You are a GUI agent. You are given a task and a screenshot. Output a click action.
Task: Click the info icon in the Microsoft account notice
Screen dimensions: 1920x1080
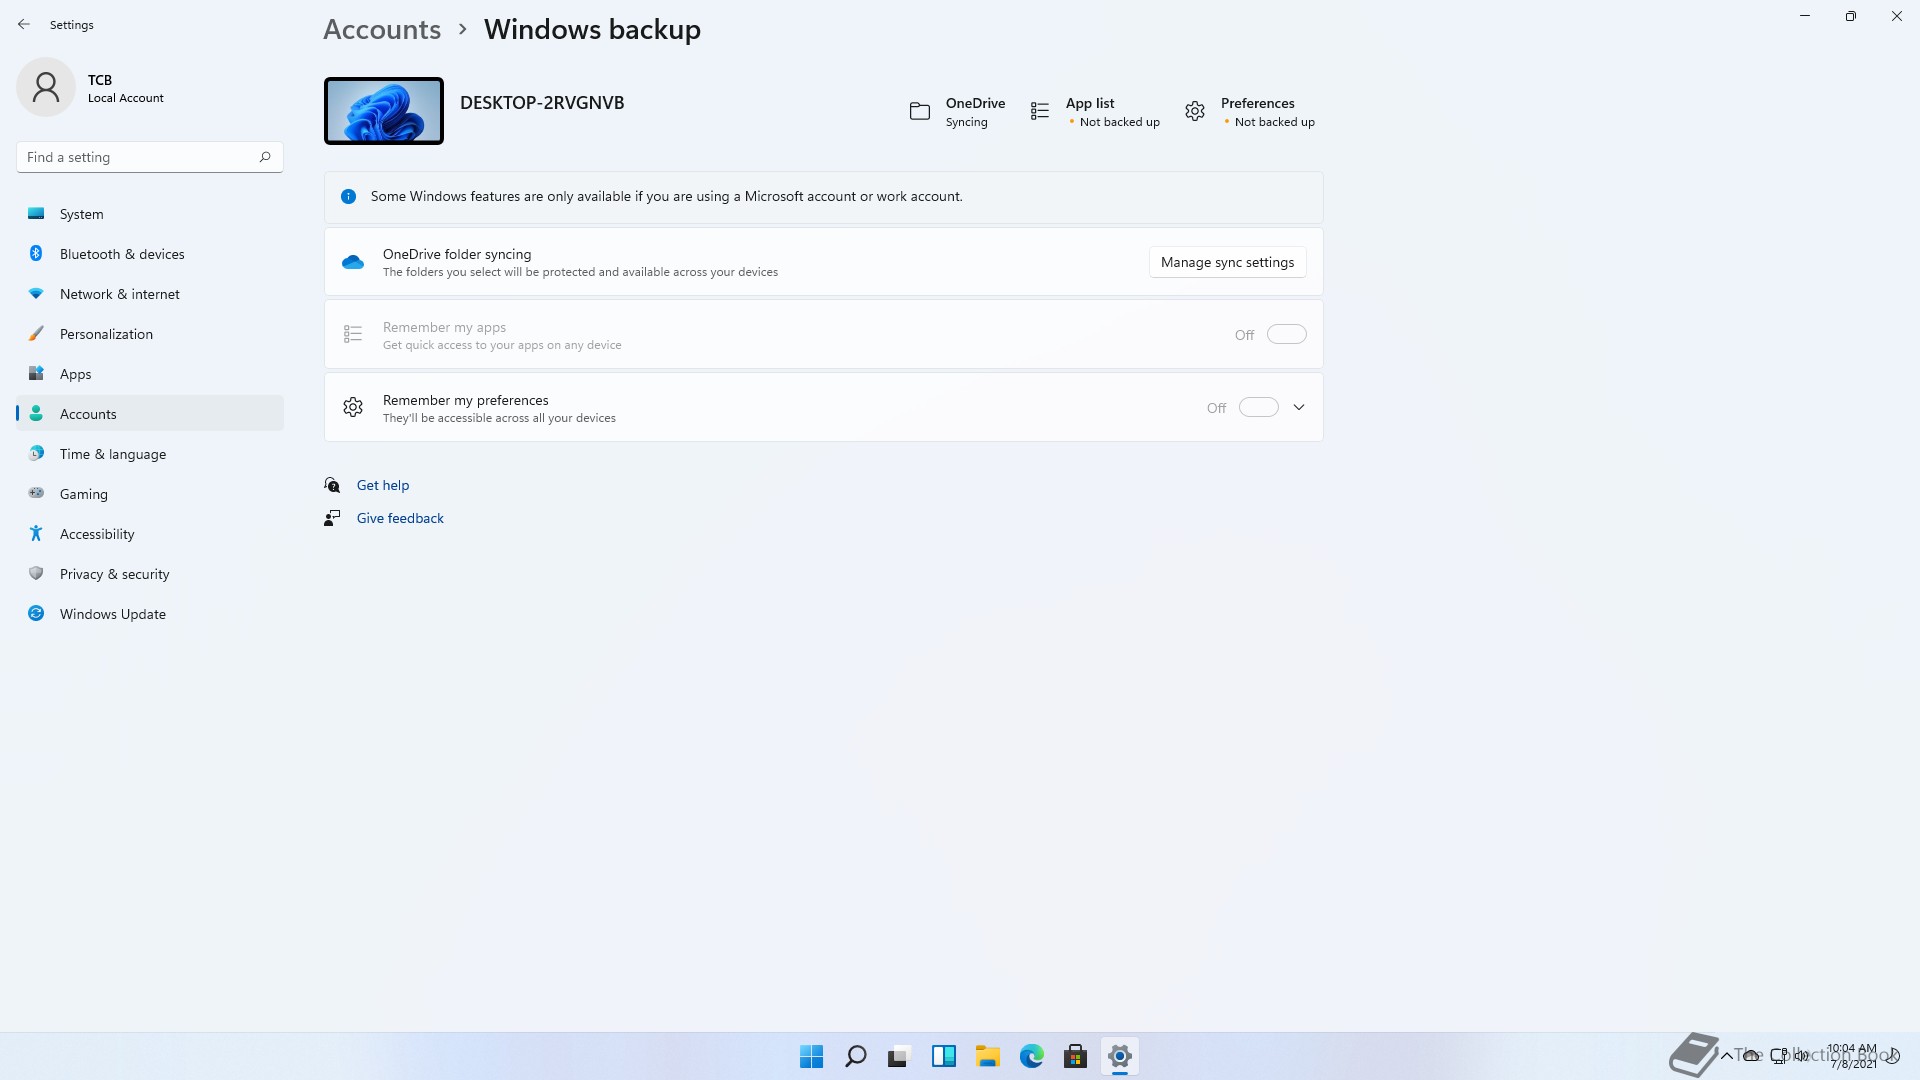pos(348,197)
